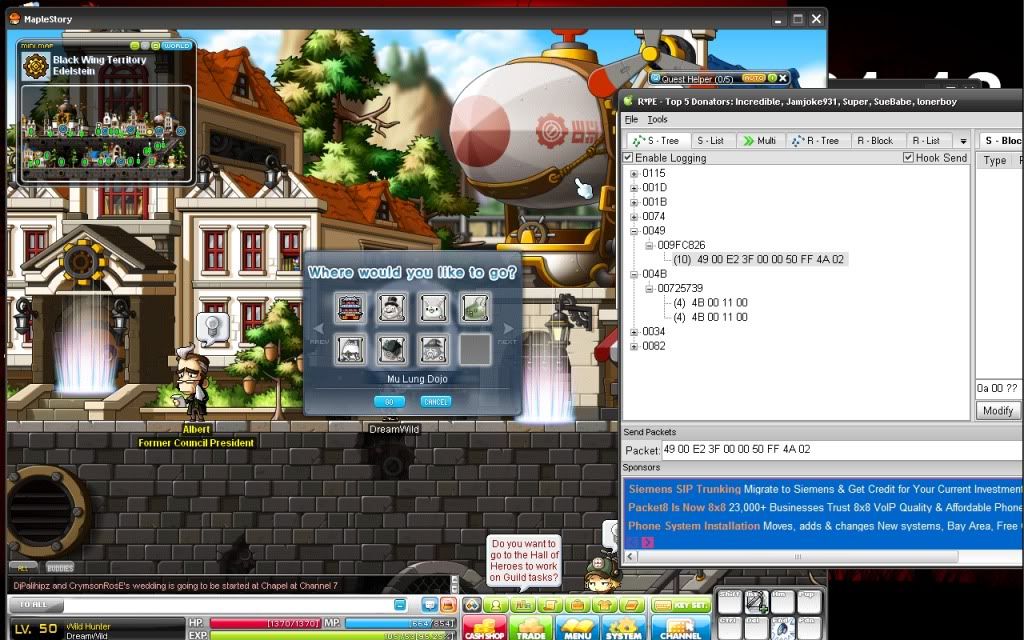Click the minimap shrink button
1024x640 pixels.
135,46
